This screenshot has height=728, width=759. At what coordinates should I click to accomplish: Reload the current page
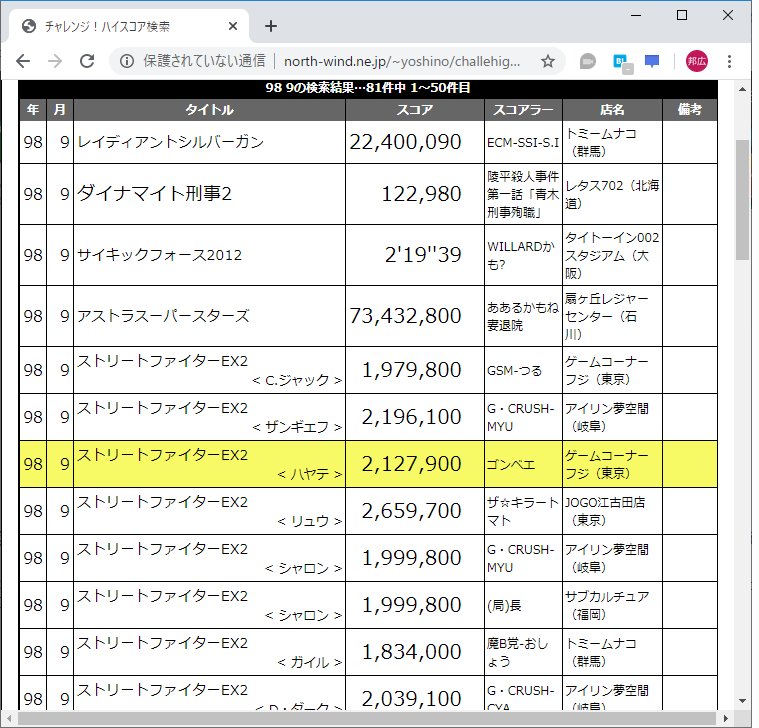pos(87,61)
